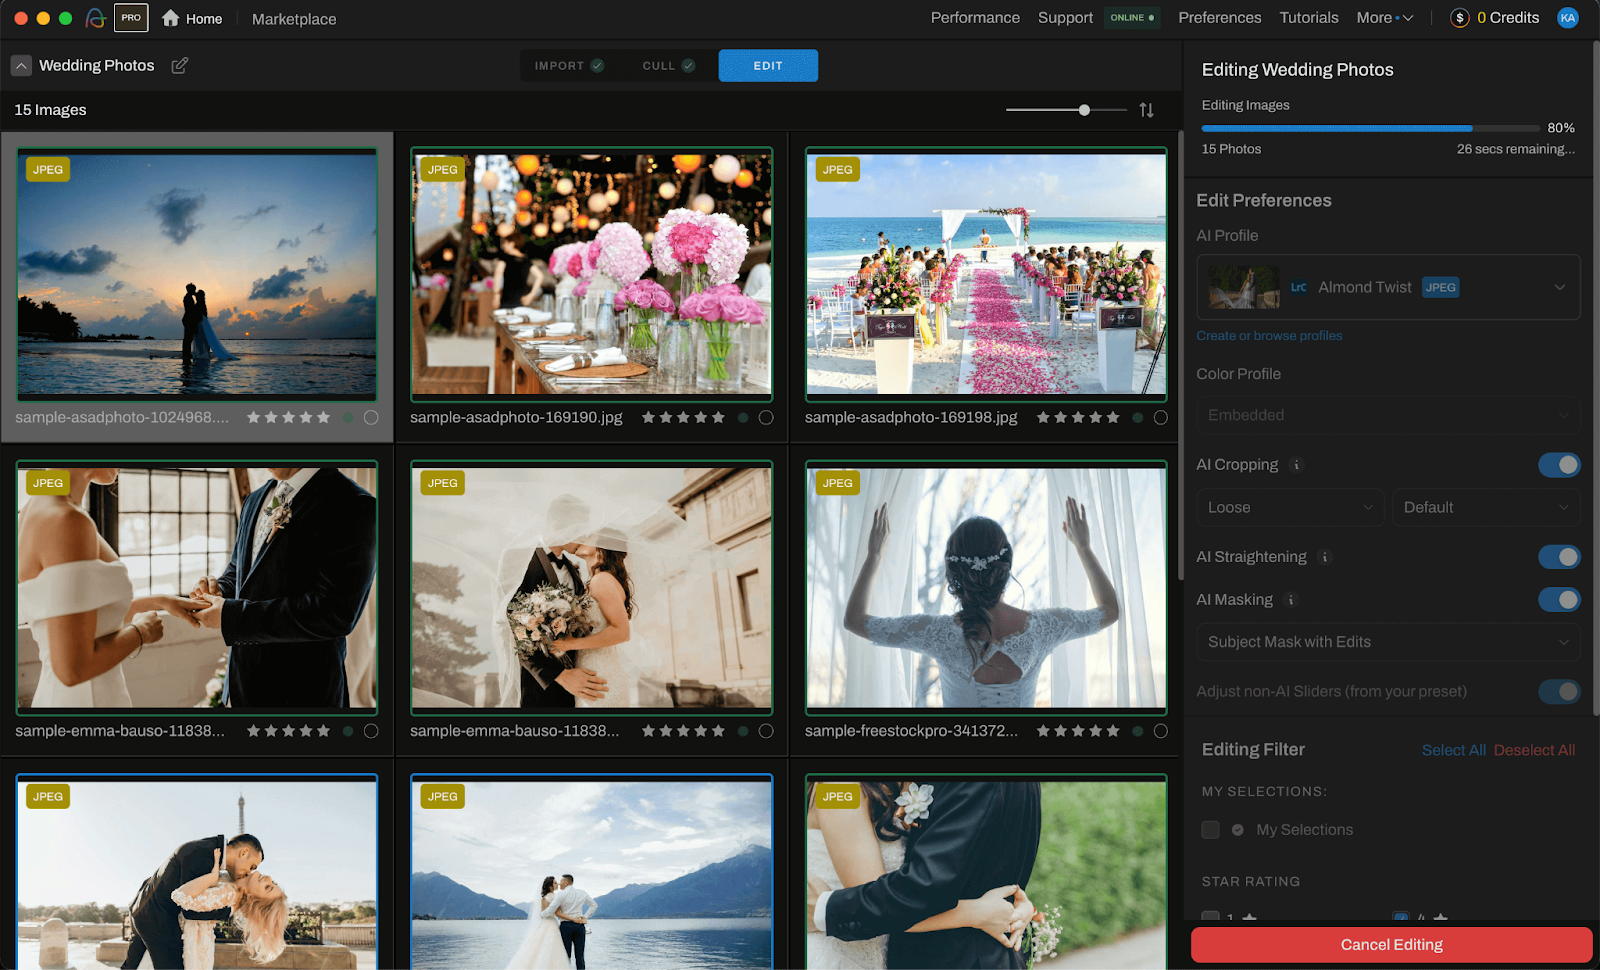This screenshot has height=970, width=1600.
Task: Click the AI Masking info icon
Action: tap(1291, 600)
